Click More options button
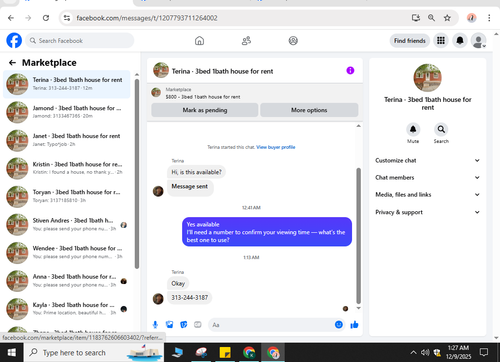The height and width of the screenshot is (362, 500). tap(309, 110)
